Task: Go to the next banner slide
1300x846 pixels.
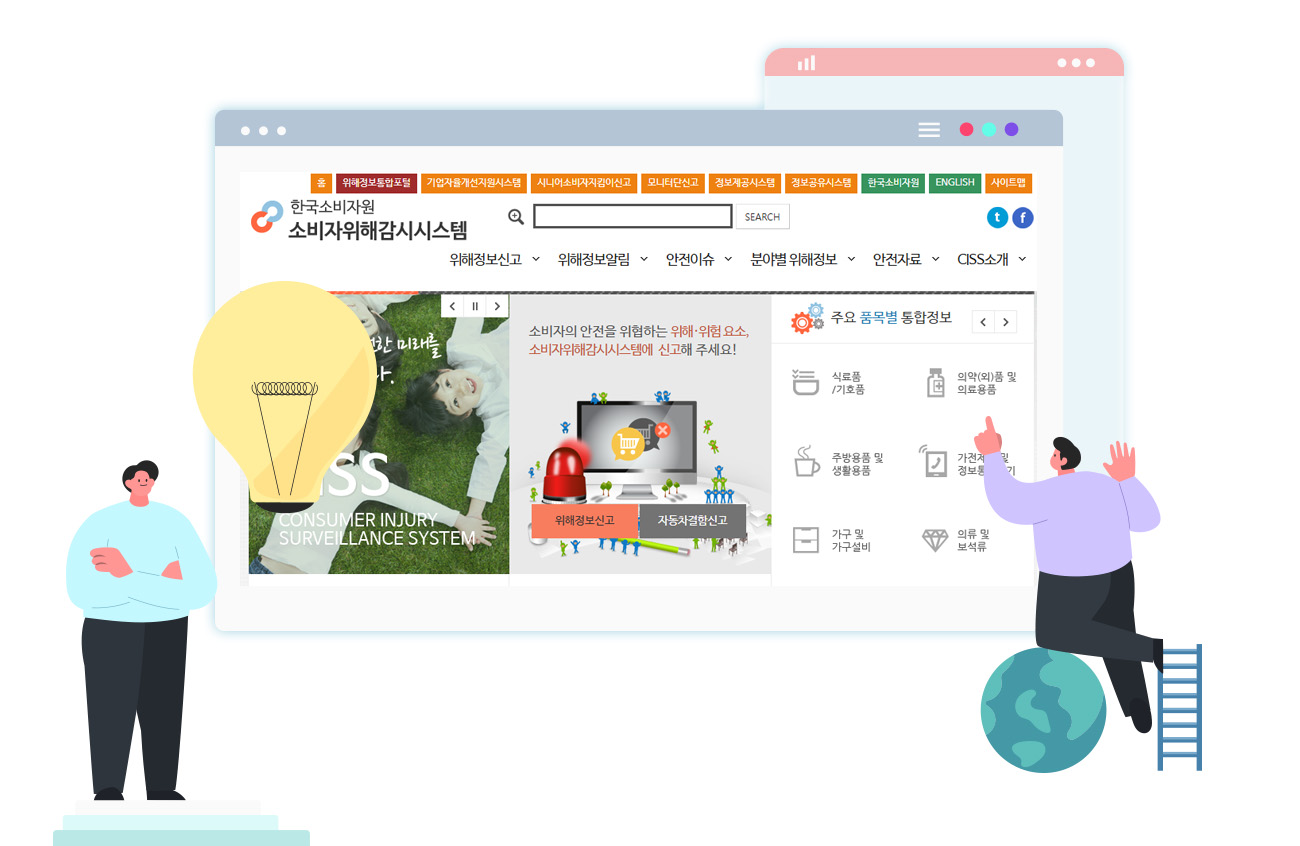Action: [x=497, y=306]
